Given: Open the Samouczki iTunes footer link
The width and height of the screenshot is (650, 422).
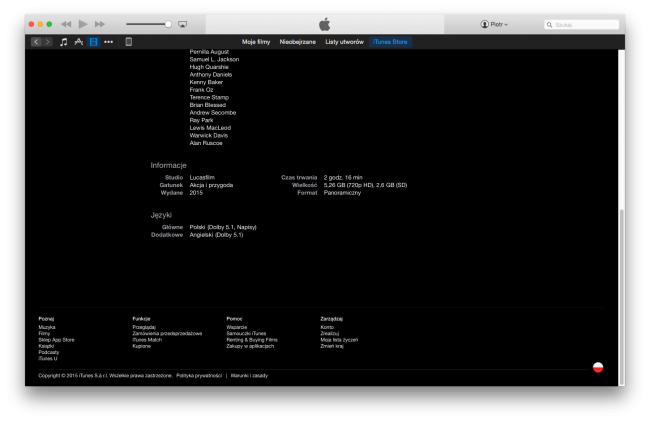Looking at the screenshot, I should point(246,333).
